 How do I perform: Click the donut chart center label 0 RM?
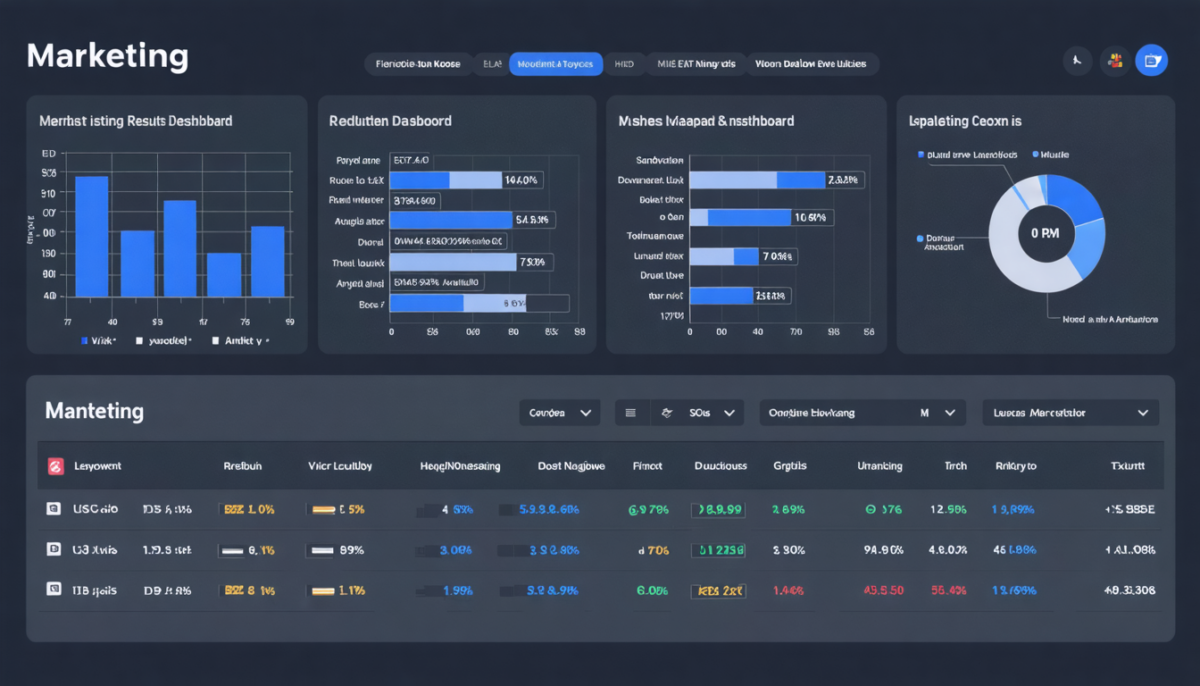click(x=1045, y=234)
